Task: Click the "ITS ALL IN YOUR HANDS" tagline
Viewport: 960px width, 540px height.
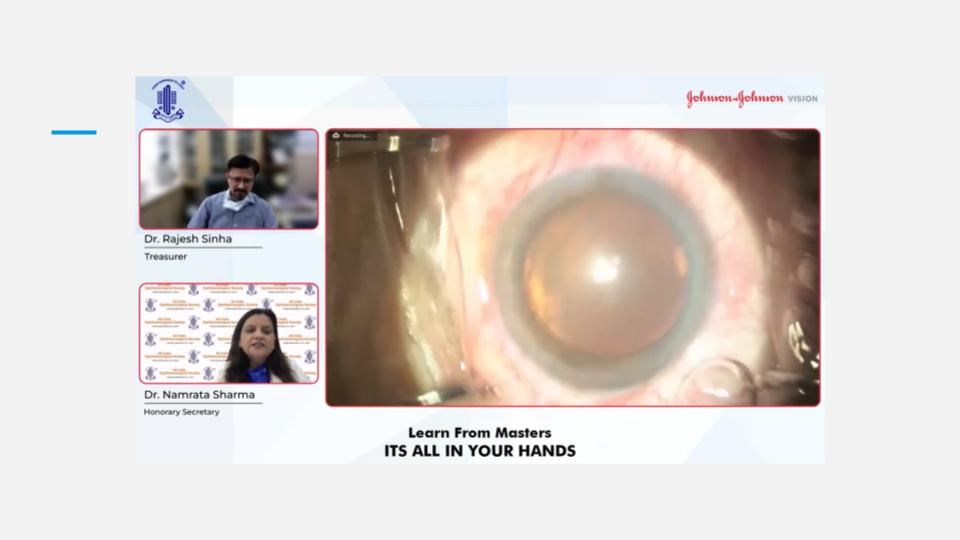Action: click(479, 451)
